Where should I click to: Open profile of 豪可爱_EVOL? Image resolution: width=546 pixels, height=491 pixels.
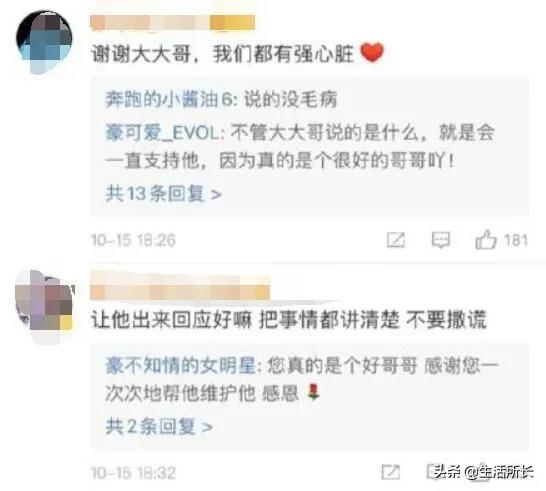pyautogui.click(x=163, y=133)
